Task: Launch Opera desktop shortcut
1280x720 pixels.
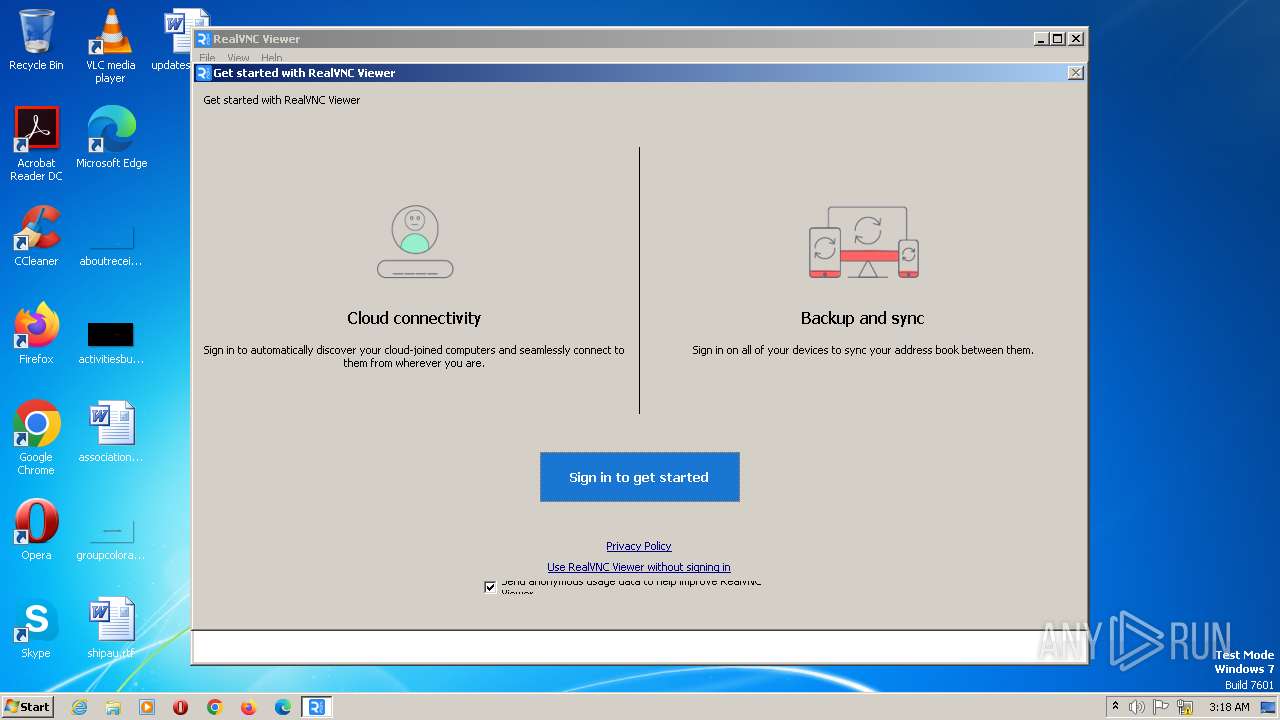Action: 36,529
